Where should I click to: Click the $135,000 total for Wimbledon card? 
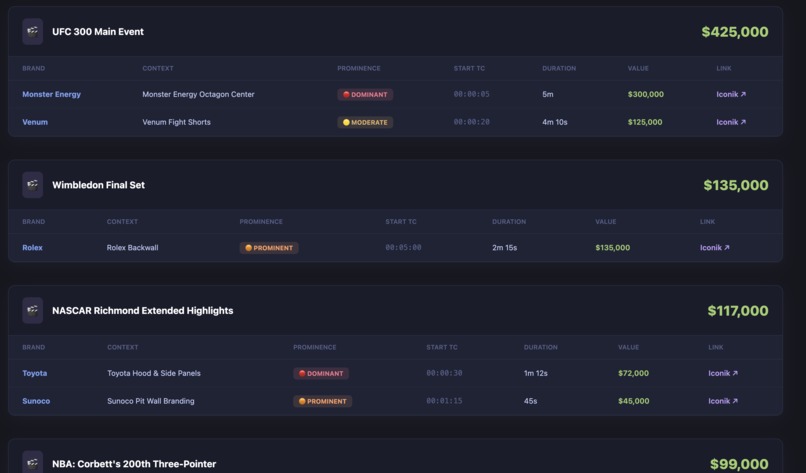click(x=736, y=185)
